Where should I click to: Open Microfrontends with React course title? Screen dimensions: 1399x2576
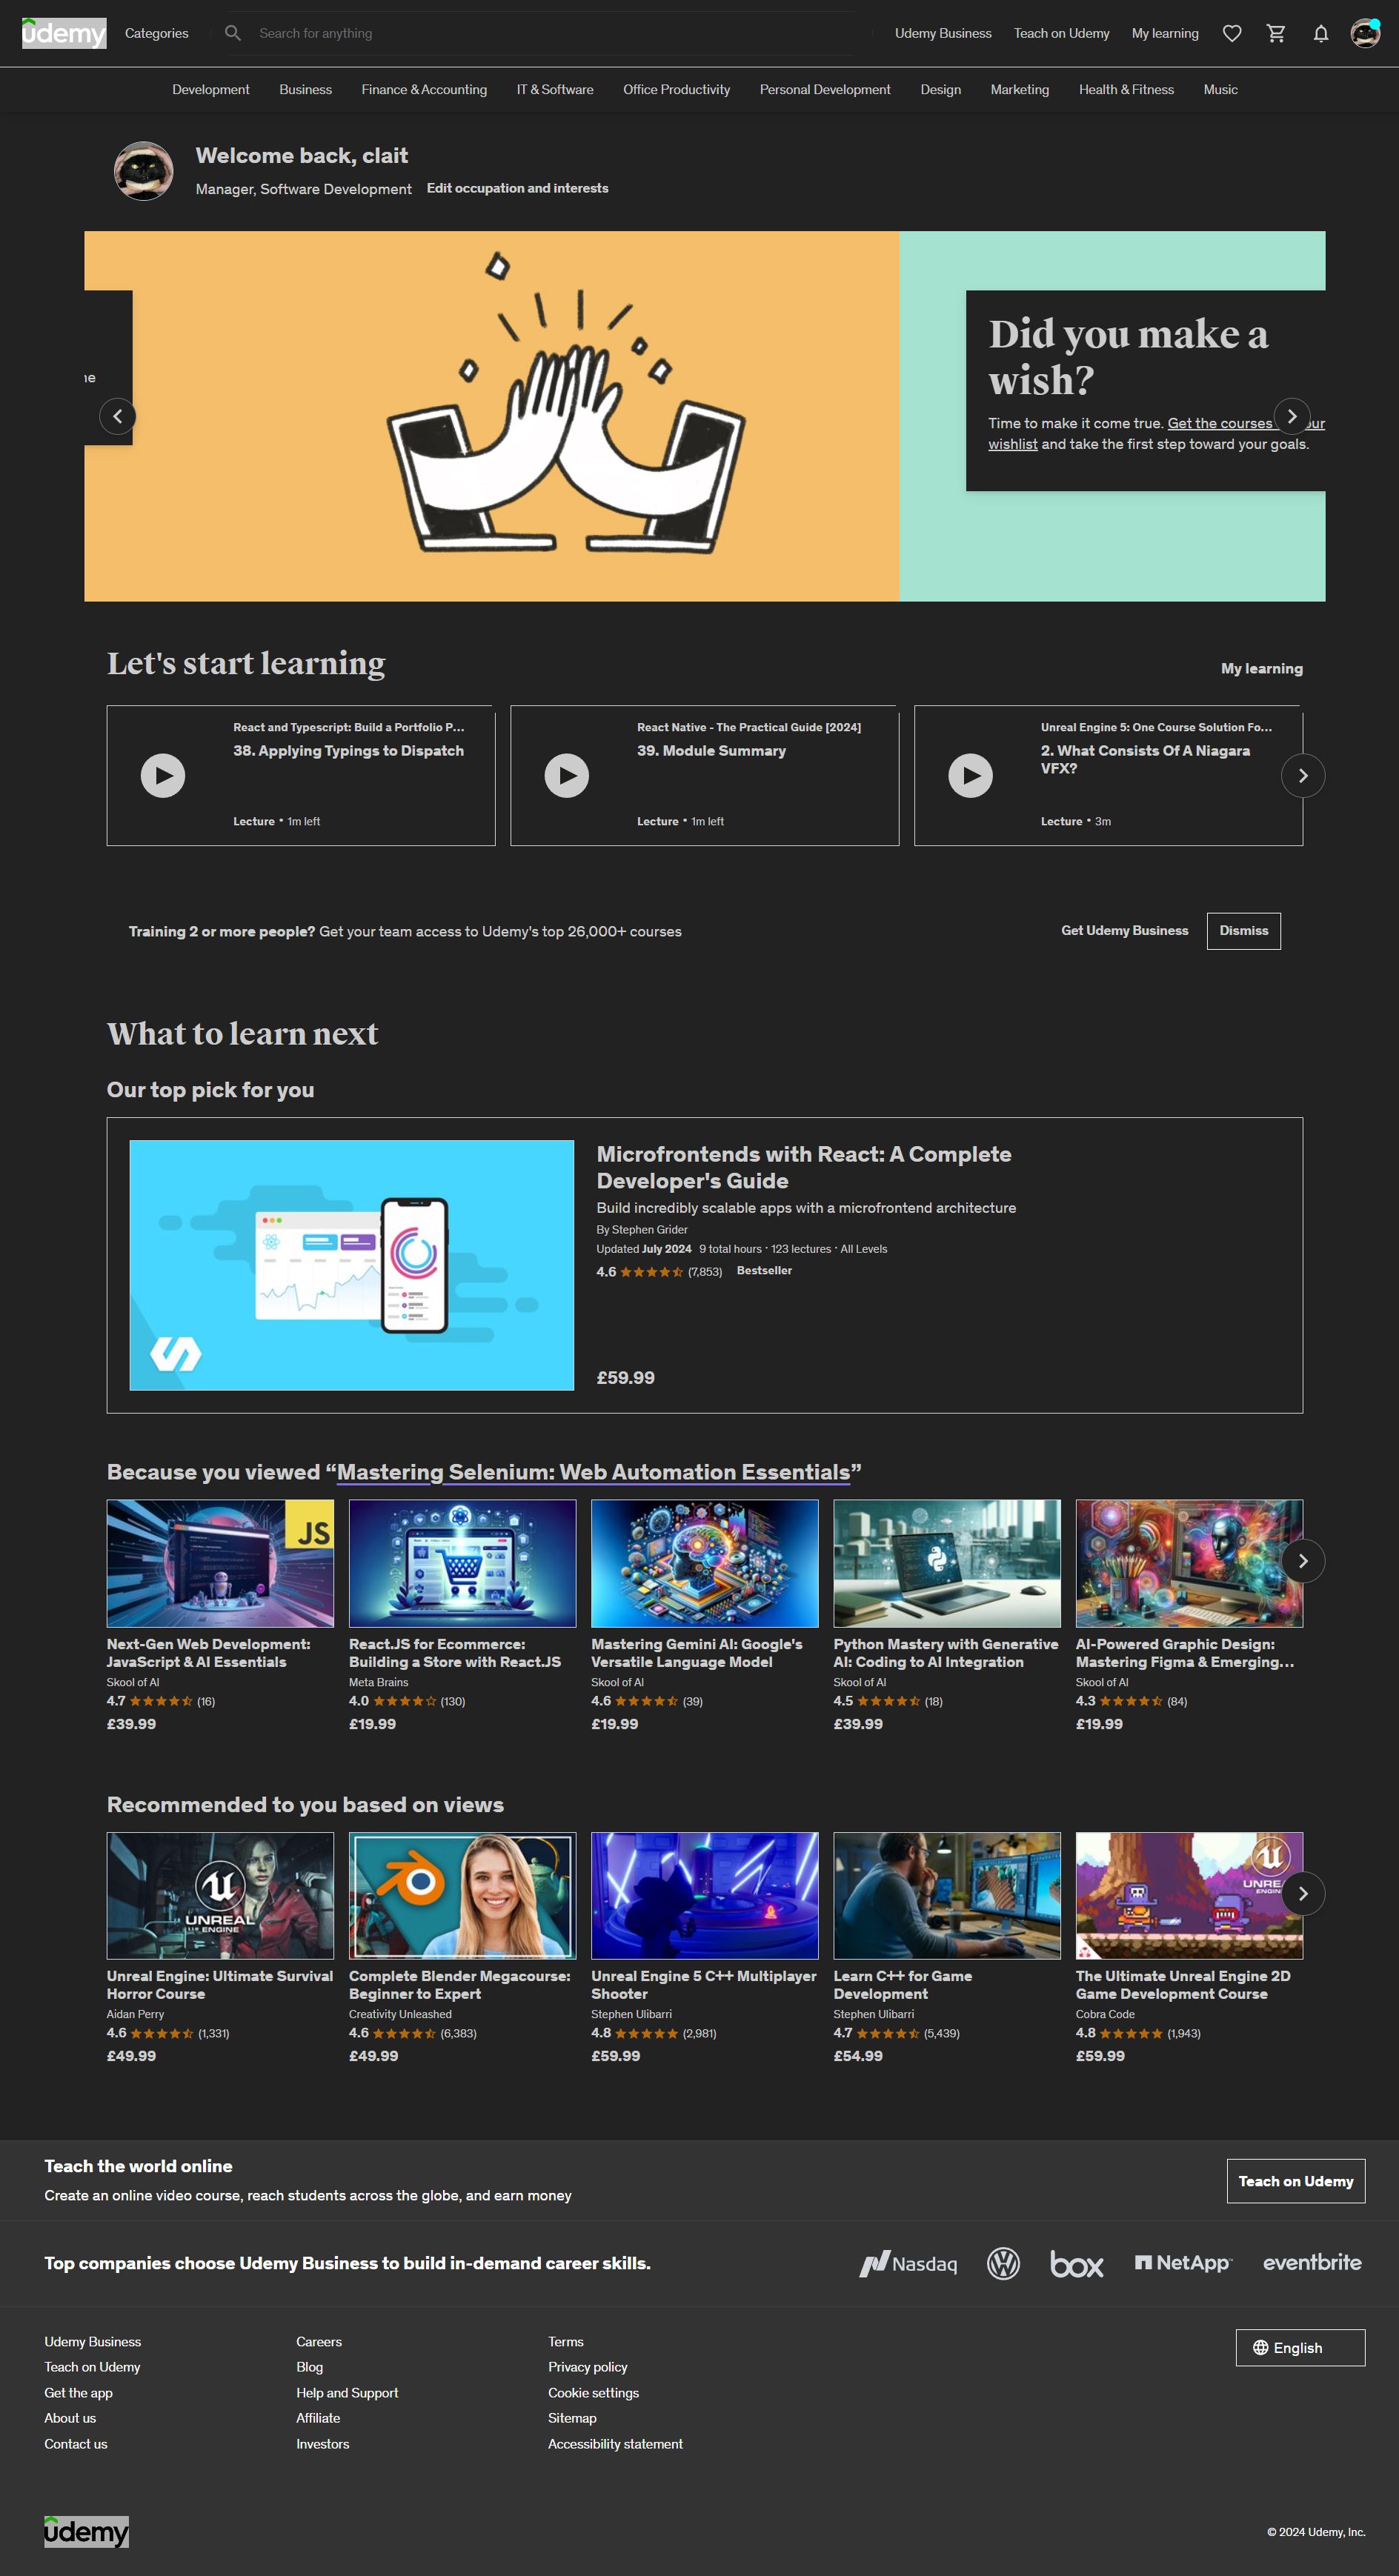click(803, 1167)
